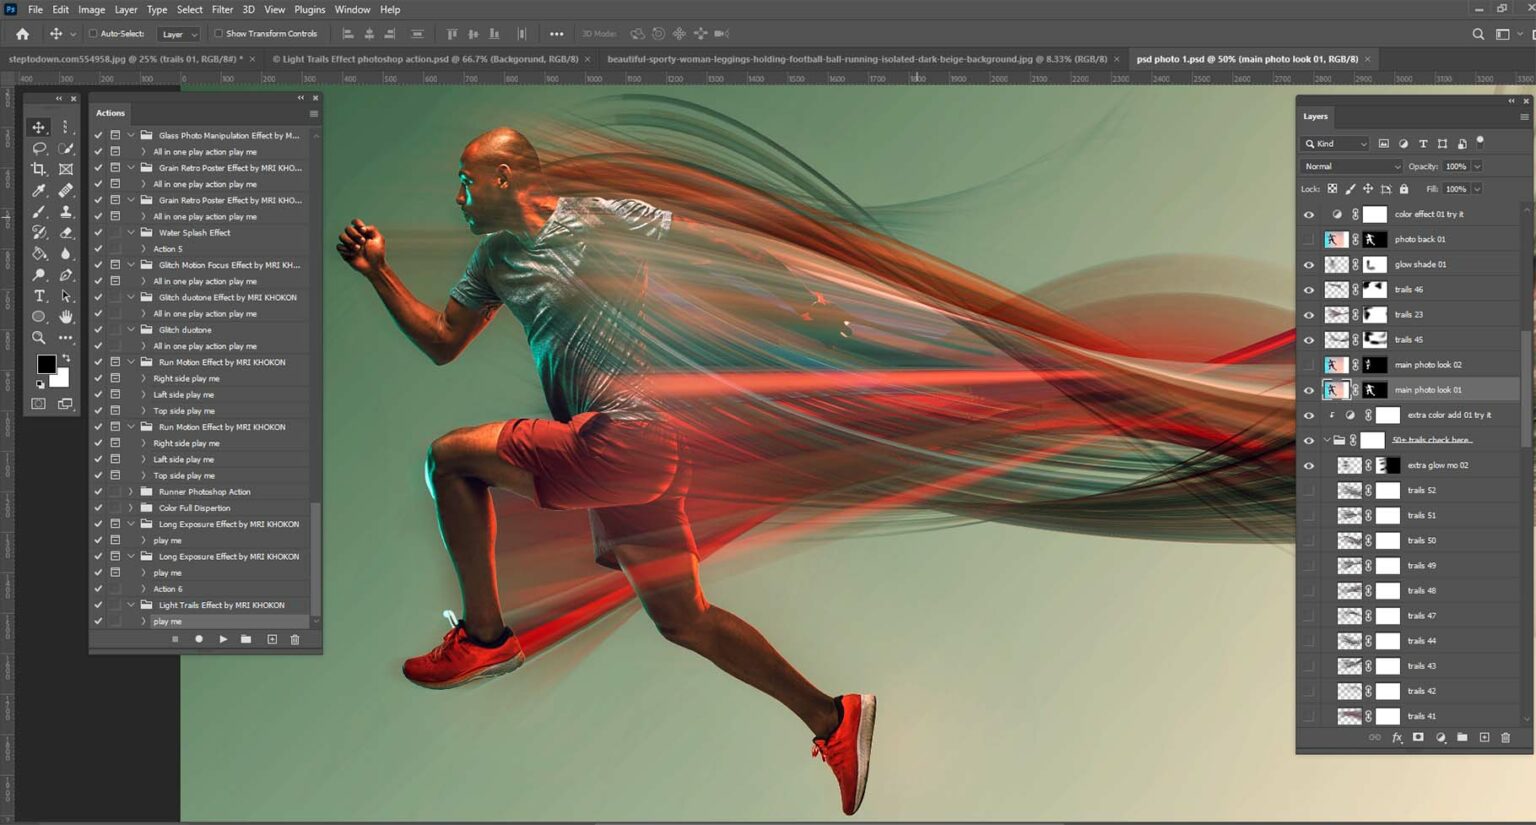The height and width of the screenshot is (825, 1536).
Task: Choose the Eyedropper tool
Action: pos(40,190)
